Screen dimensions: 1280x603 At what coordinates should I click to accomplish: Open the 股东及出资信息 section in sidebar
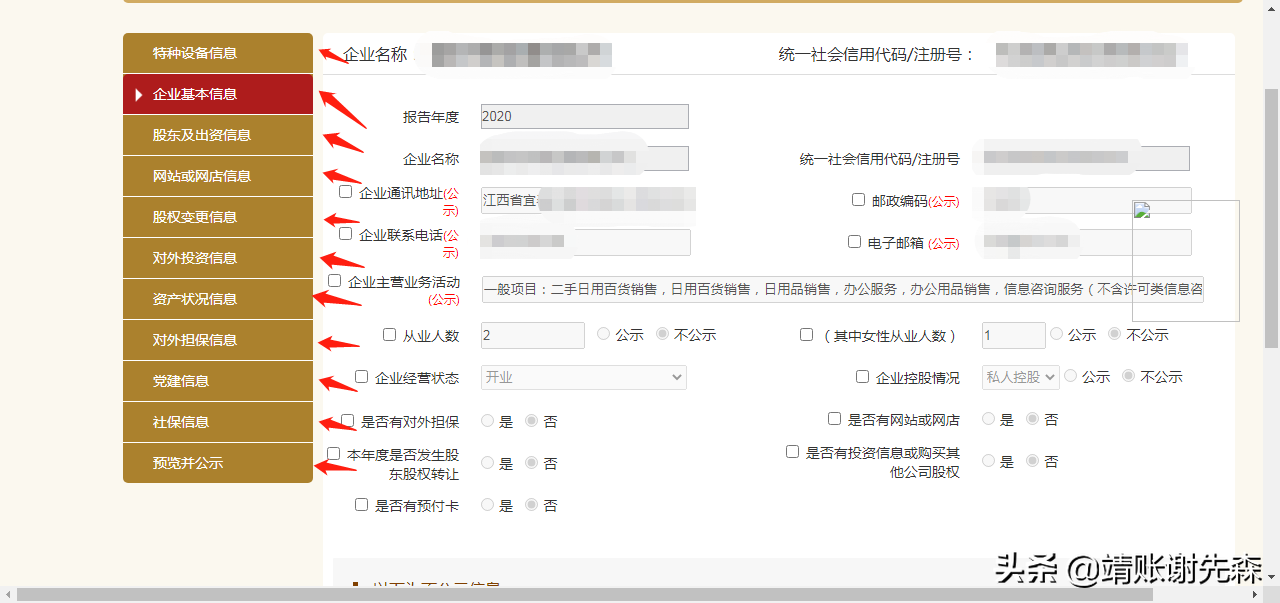tap(217, 135)
